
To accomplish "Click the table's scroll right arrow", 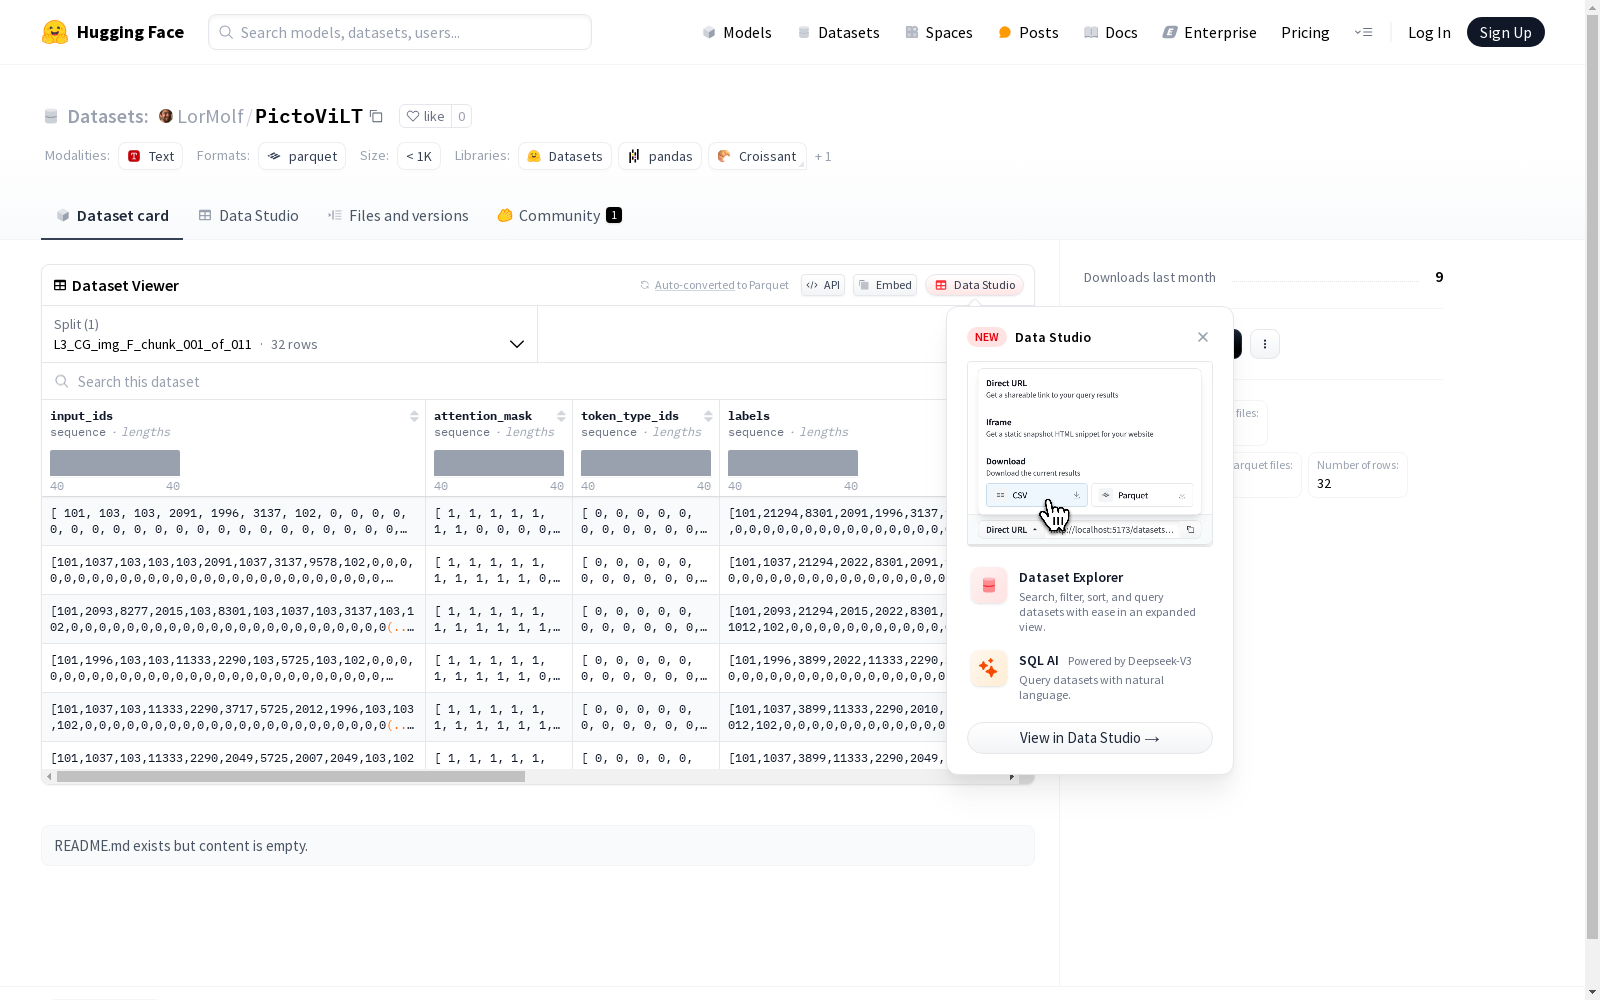I will [x=1012, y=777].
